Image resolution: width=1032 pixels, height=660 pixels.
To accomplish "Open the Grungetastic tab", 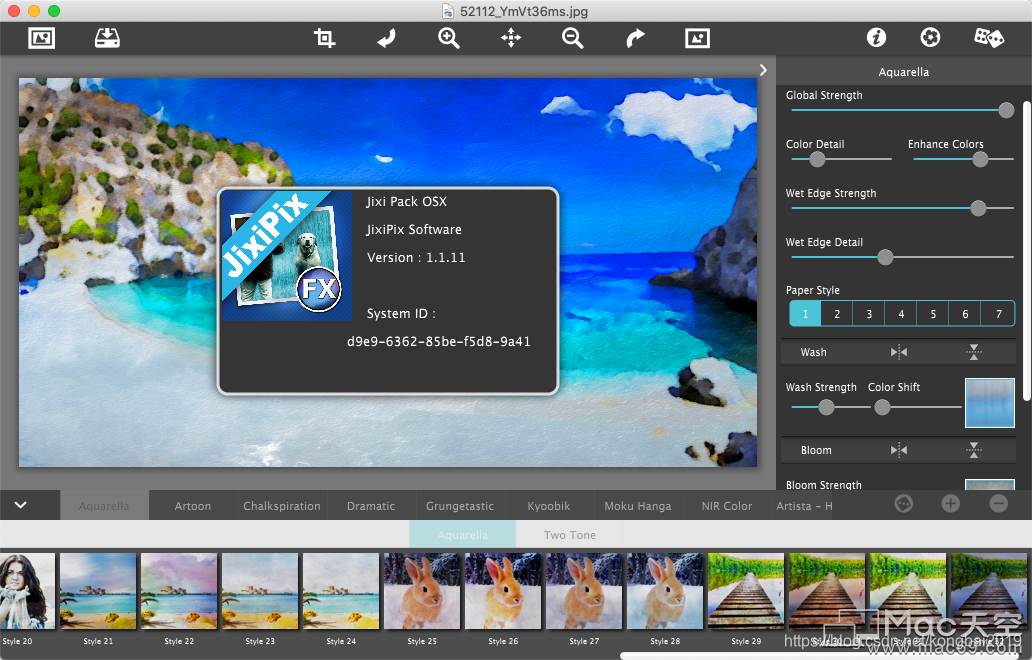I will click(x=459, y=506).
